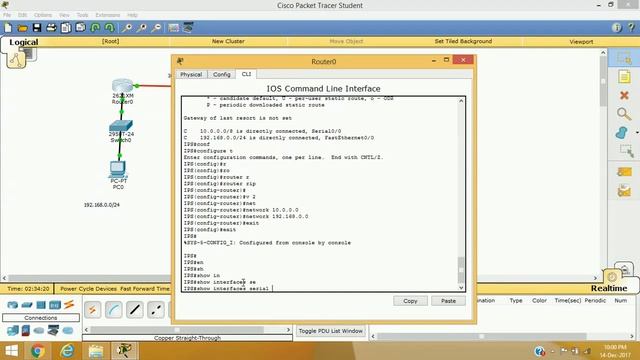Open the Options menu
Image resolution: width=640 pixels, height=360 pixels.
(x=43, y=15)
